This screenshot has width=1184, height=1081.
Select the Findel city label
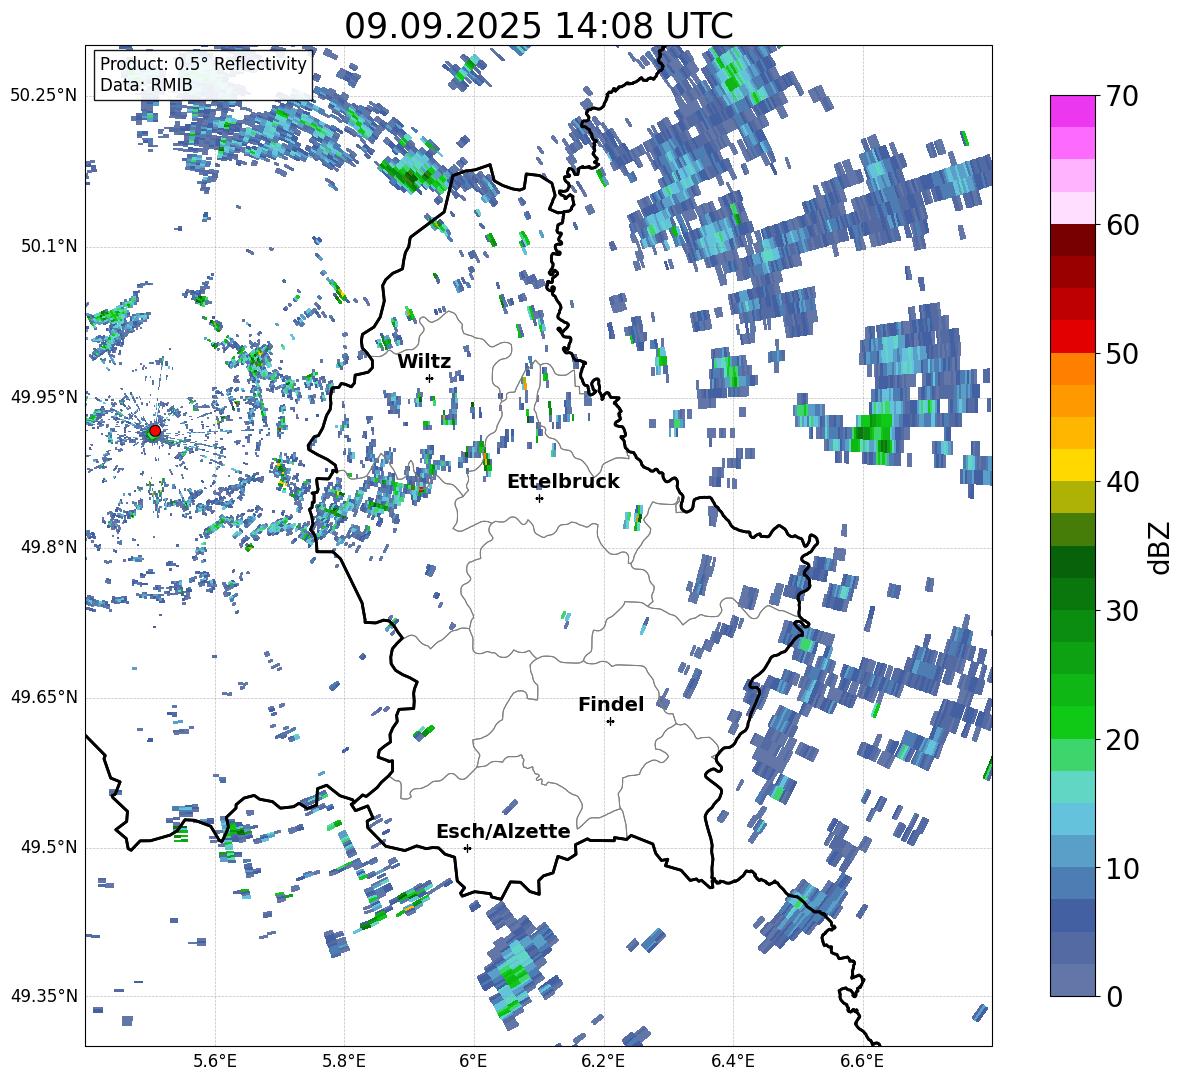[611, 704]
